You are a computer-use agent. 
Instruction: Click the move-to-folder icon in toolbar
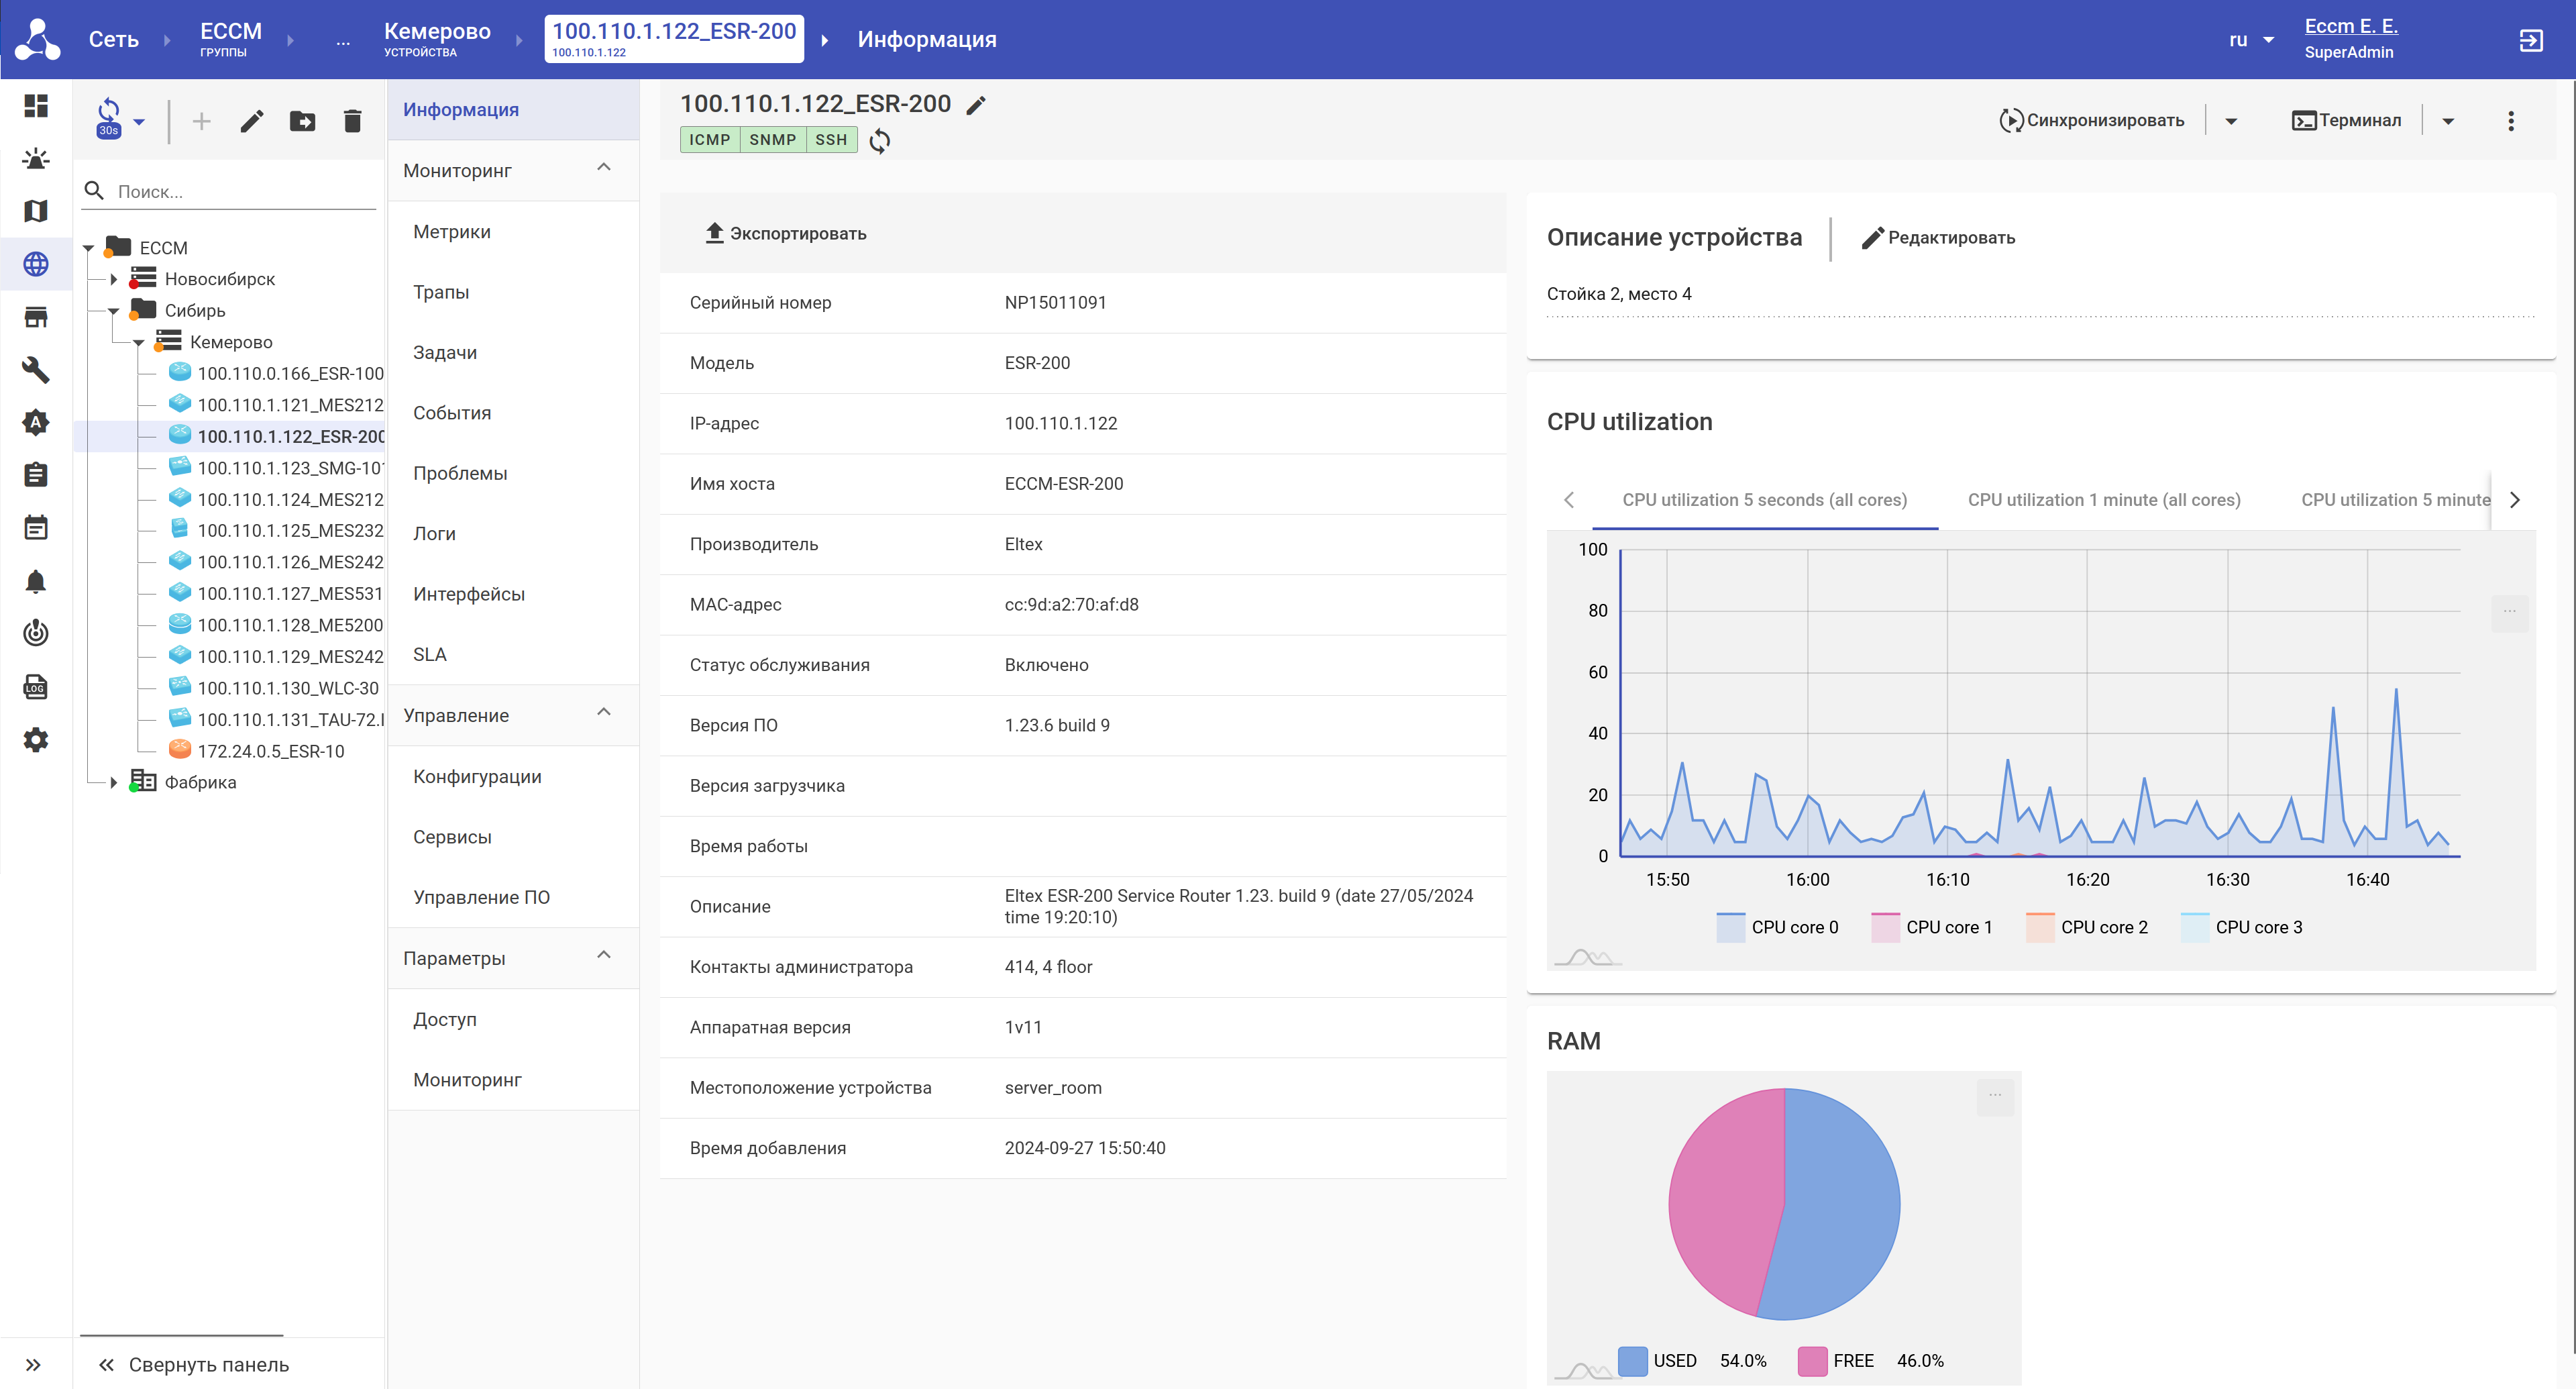click(302, 121)
